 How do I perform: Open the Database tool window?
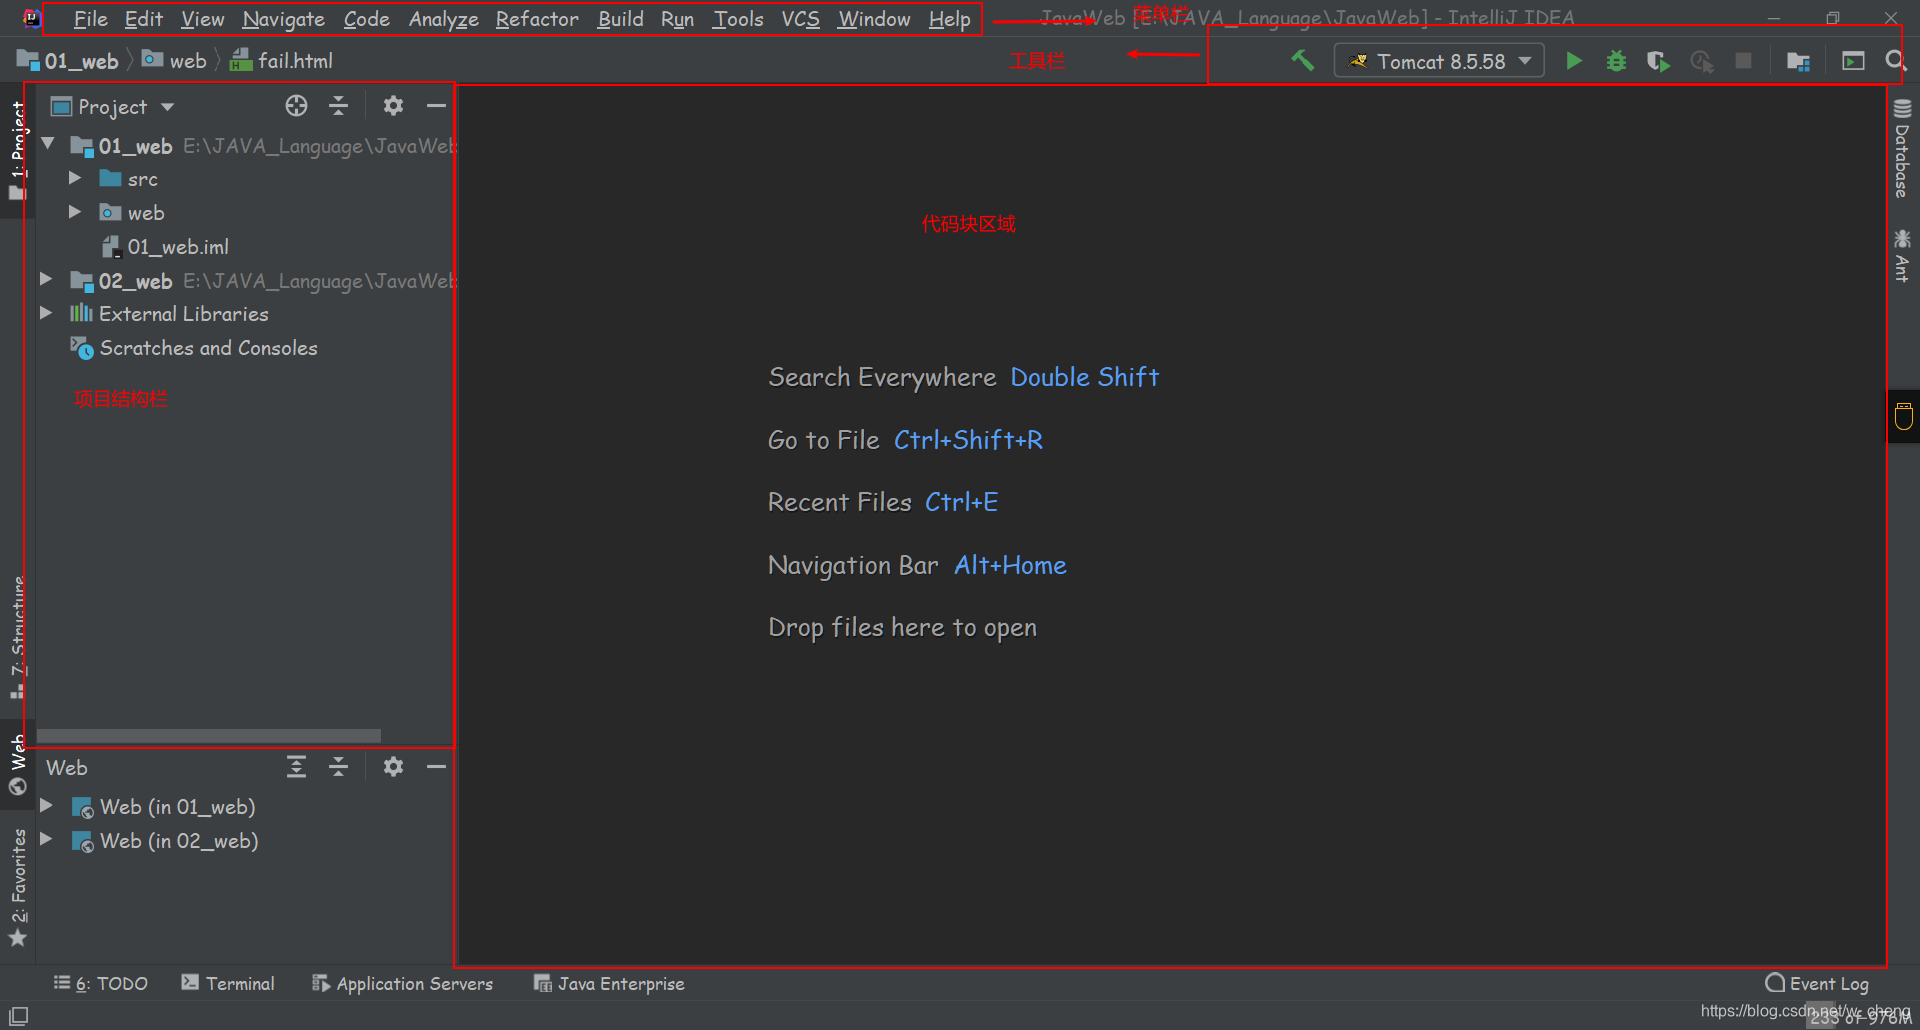coord(1902,148)
